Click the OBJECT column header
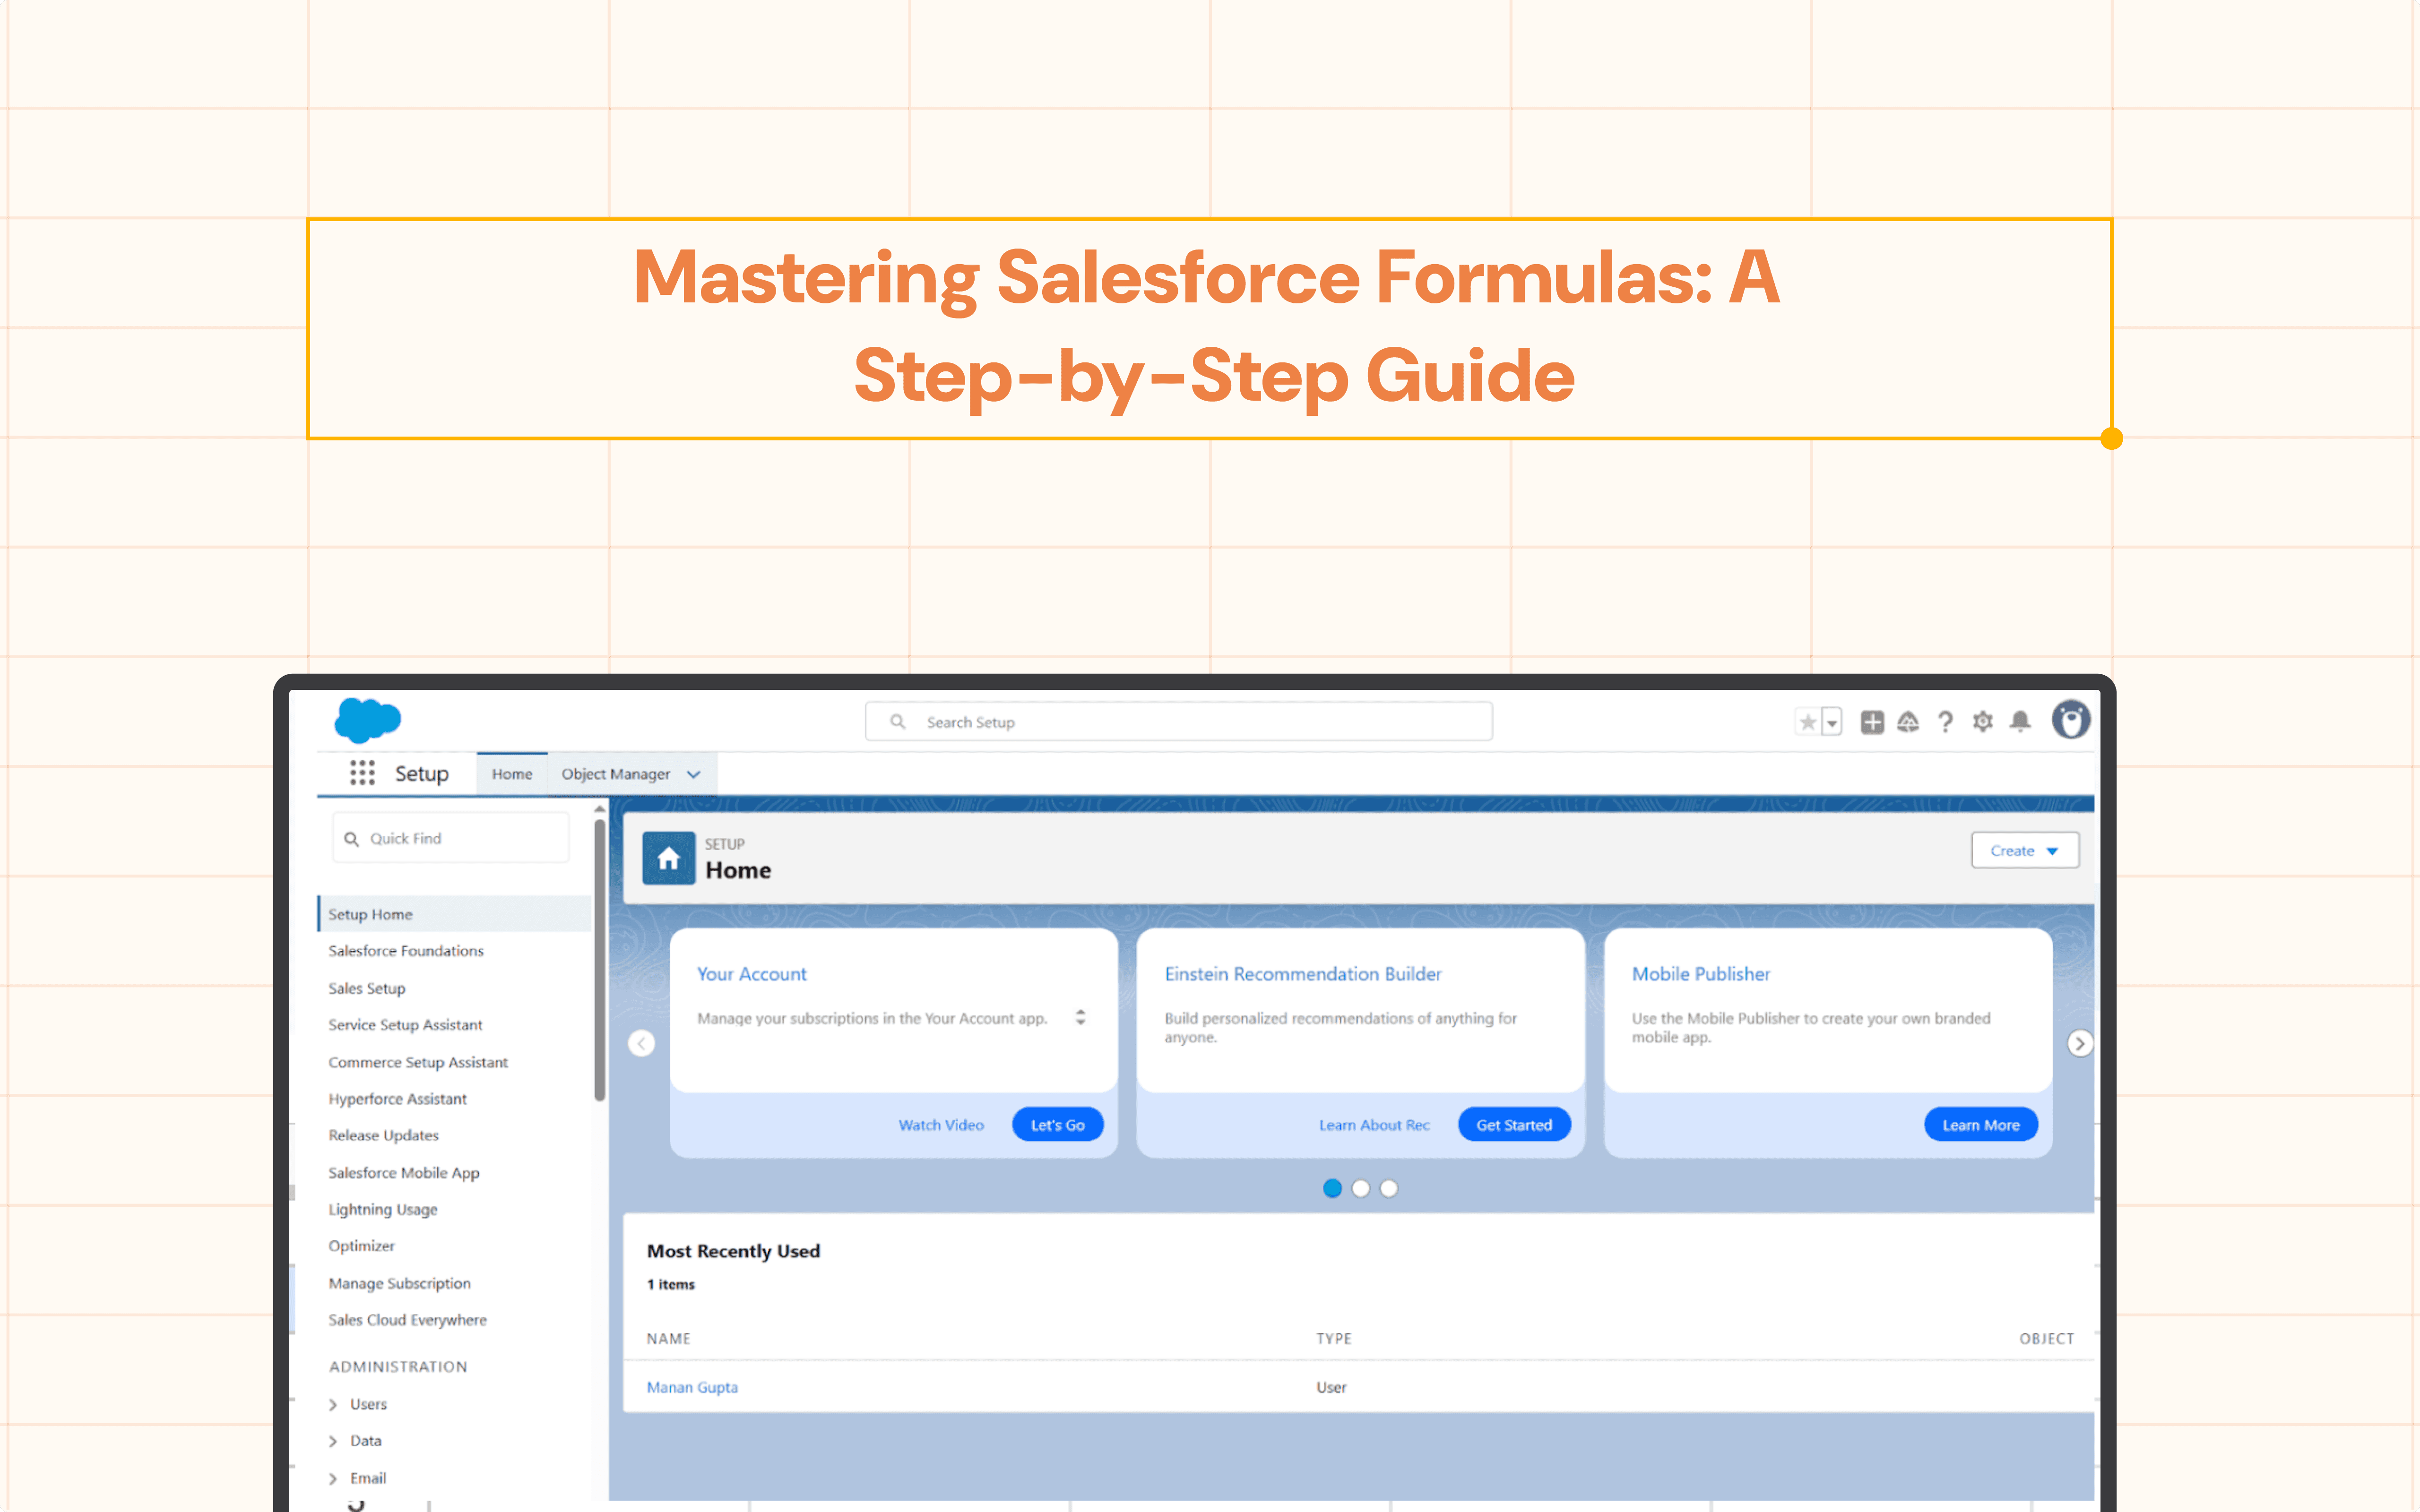This screenshot has height=1512, width=2420. click(x=2046, y=1338)
